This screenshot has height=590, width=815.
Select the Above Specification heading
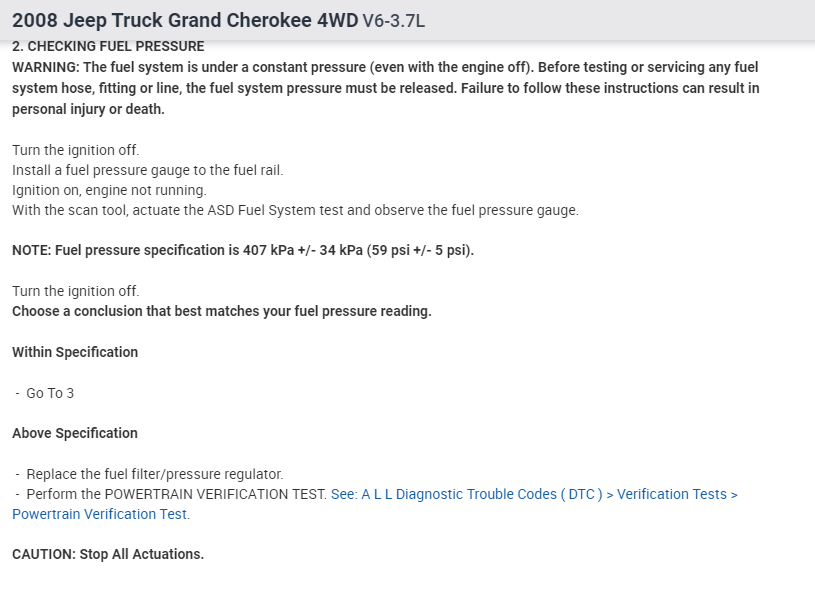tap(75, 433)
